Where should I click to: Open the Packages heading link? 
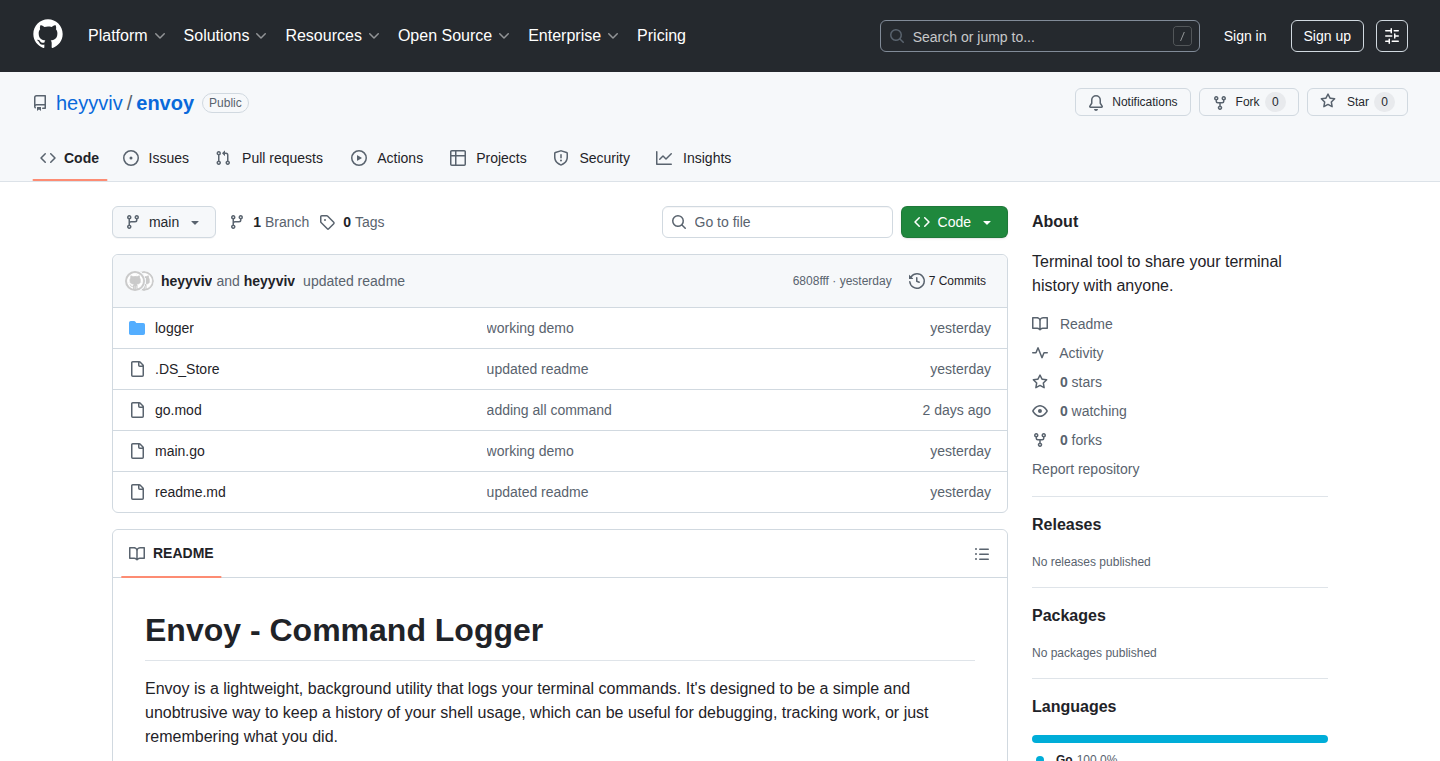1069,616
